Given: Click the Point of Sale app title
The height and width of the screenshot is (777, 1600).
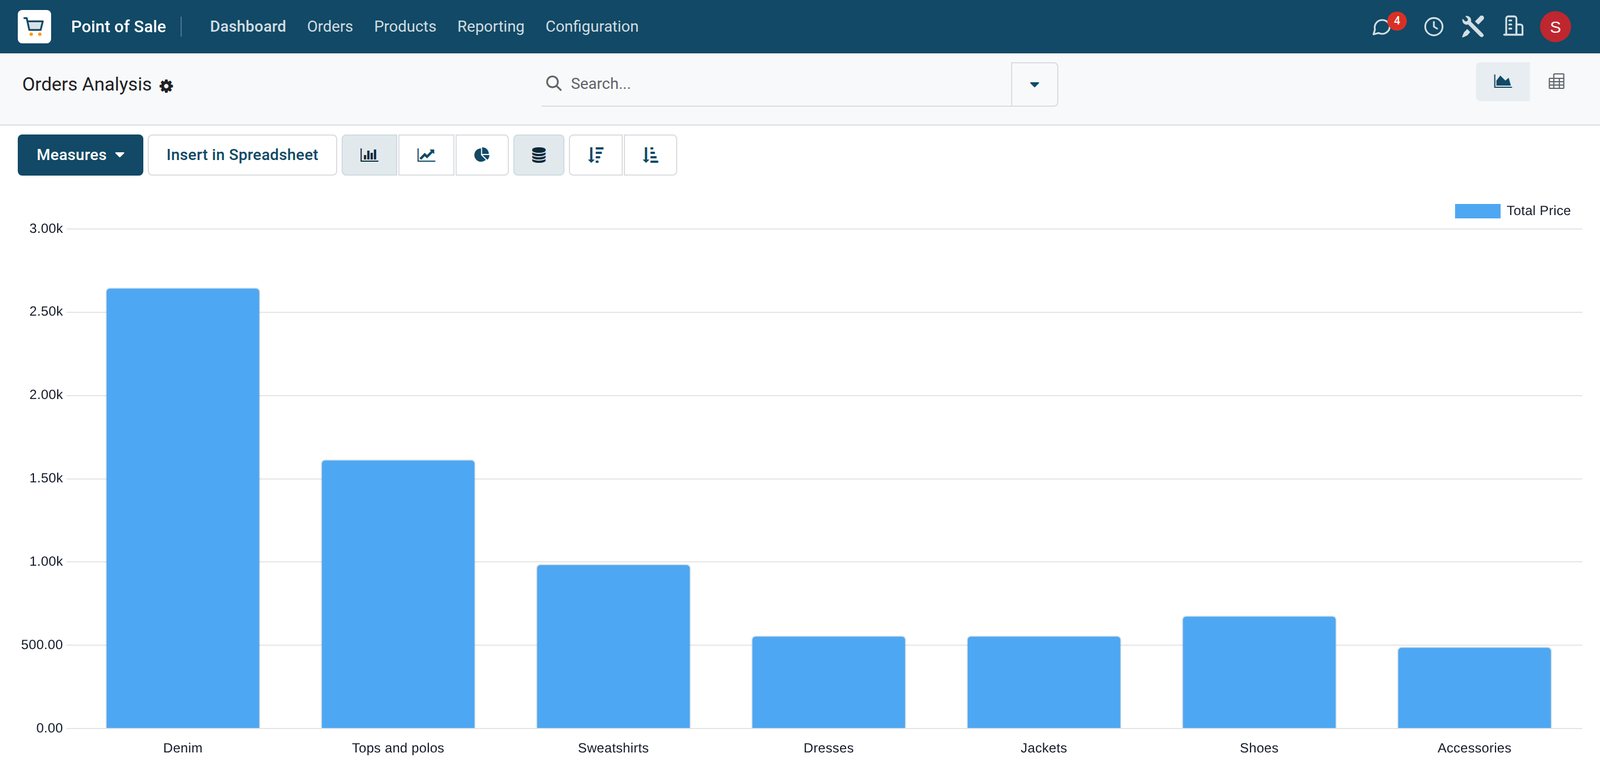Looking at the screenshot, I should (118, 27).
